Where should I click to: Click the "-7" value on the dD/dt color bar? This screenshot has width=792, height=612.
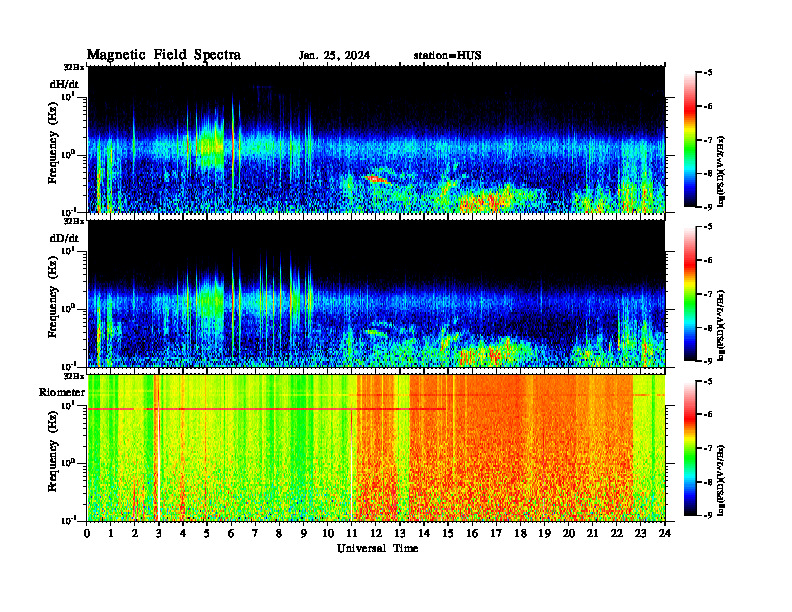(708, 294)
